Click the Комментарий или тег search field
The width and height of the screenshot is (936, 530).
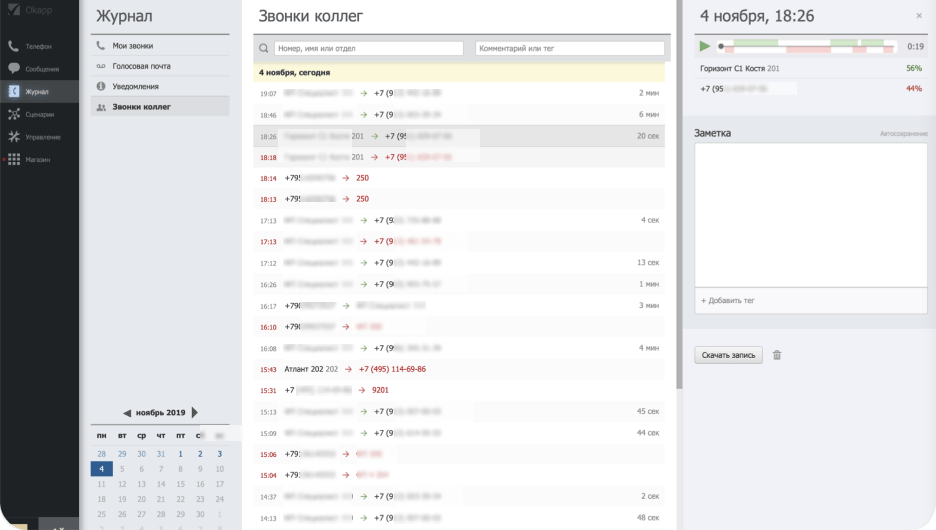click(x=569, y=48)
